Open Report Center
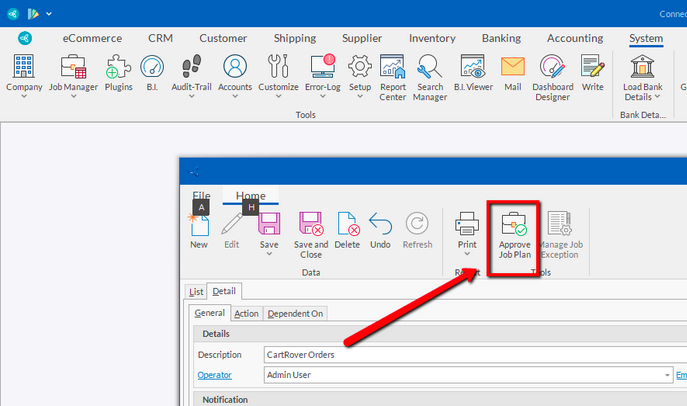 click(x=393, y=78)
